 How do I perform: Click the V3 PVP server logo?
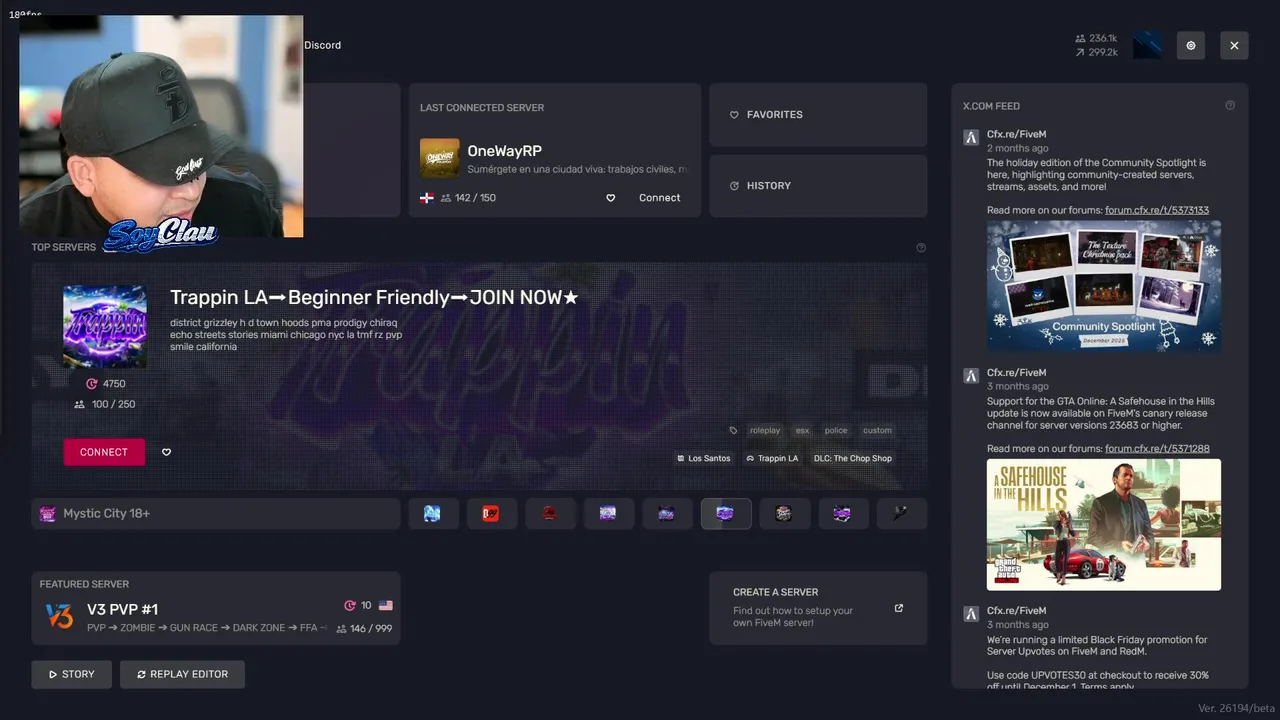point(59,616)
